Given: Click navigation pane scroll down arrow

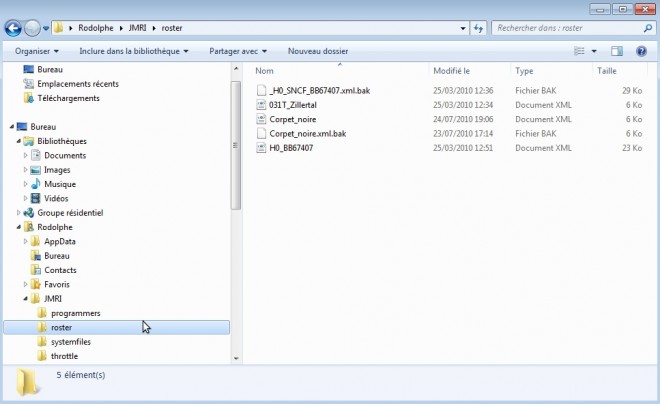Looking at the screenshot, I should pos(236,359).
